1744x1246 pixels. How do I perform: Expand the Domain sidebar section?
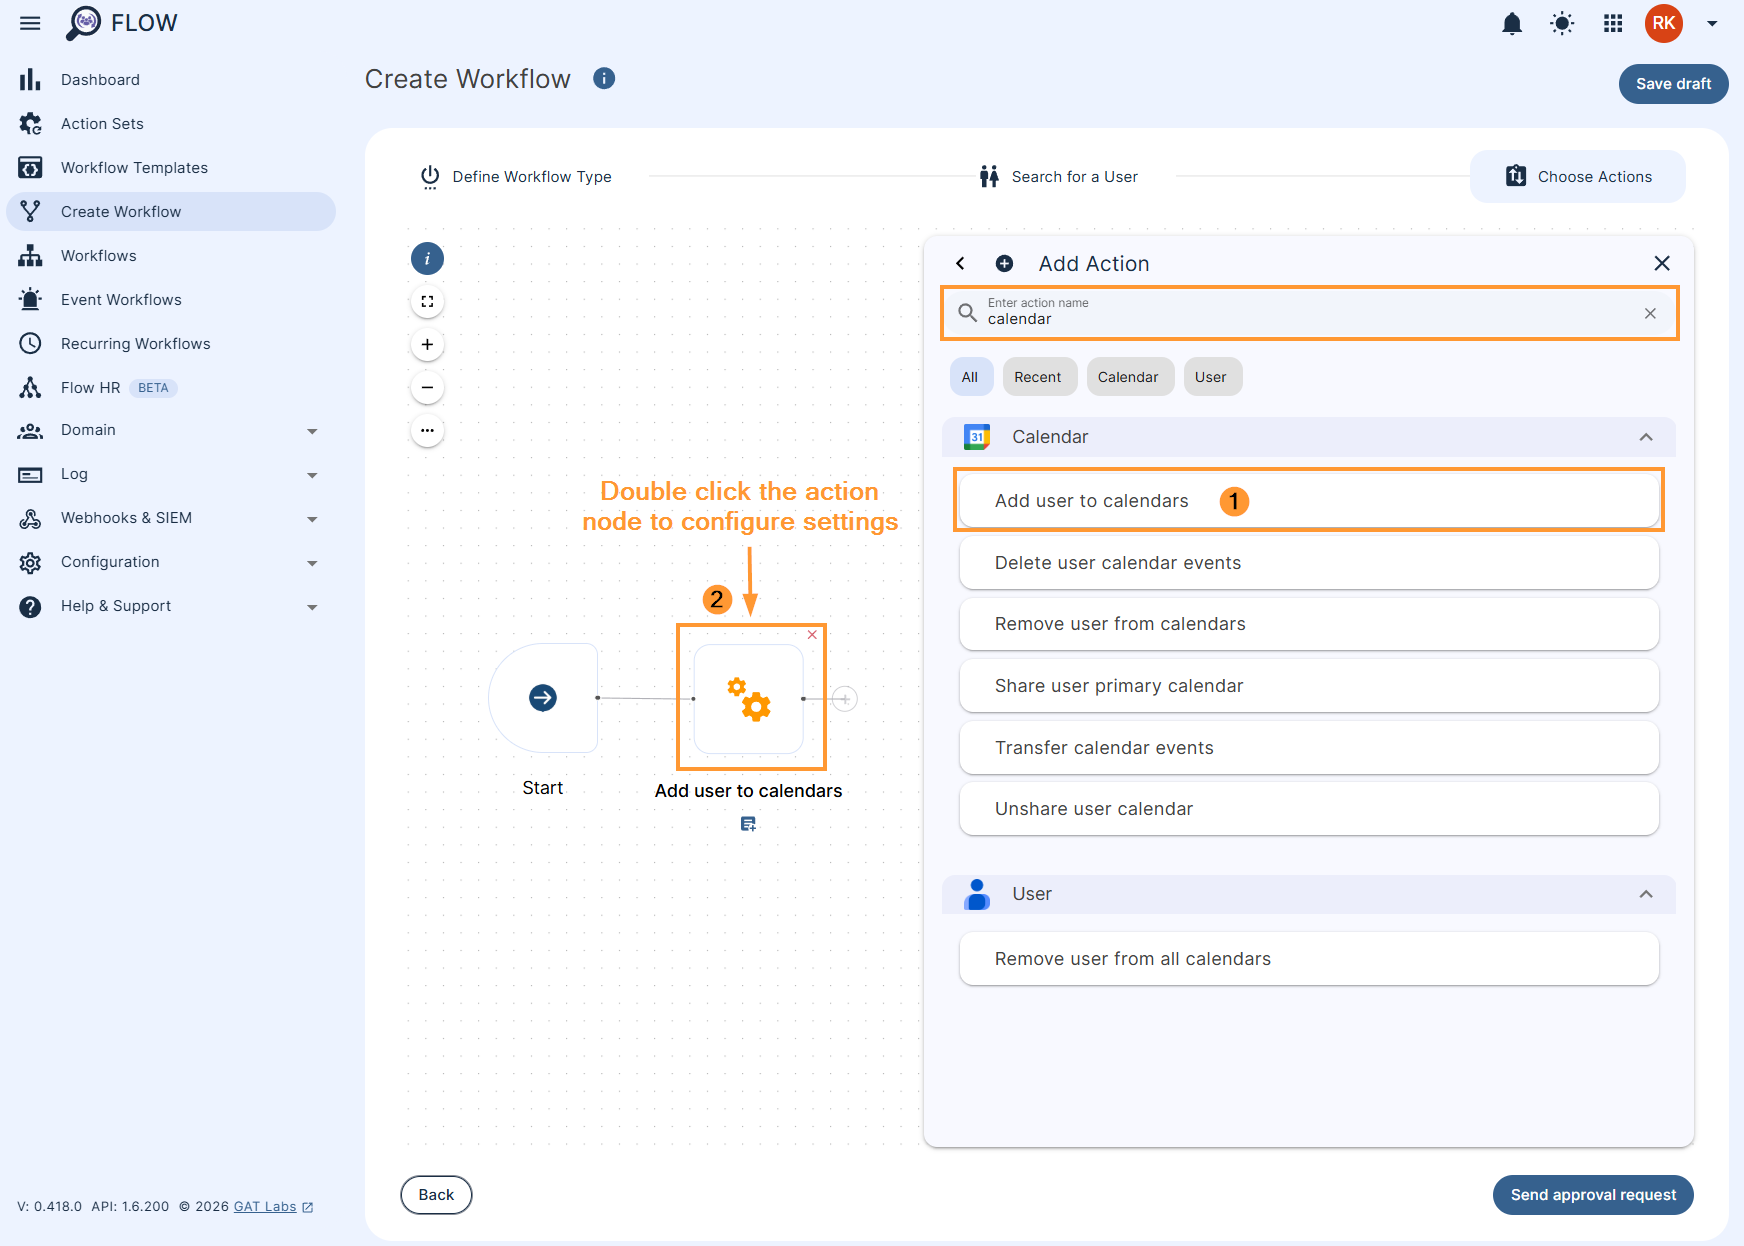(x=313, y=430)
